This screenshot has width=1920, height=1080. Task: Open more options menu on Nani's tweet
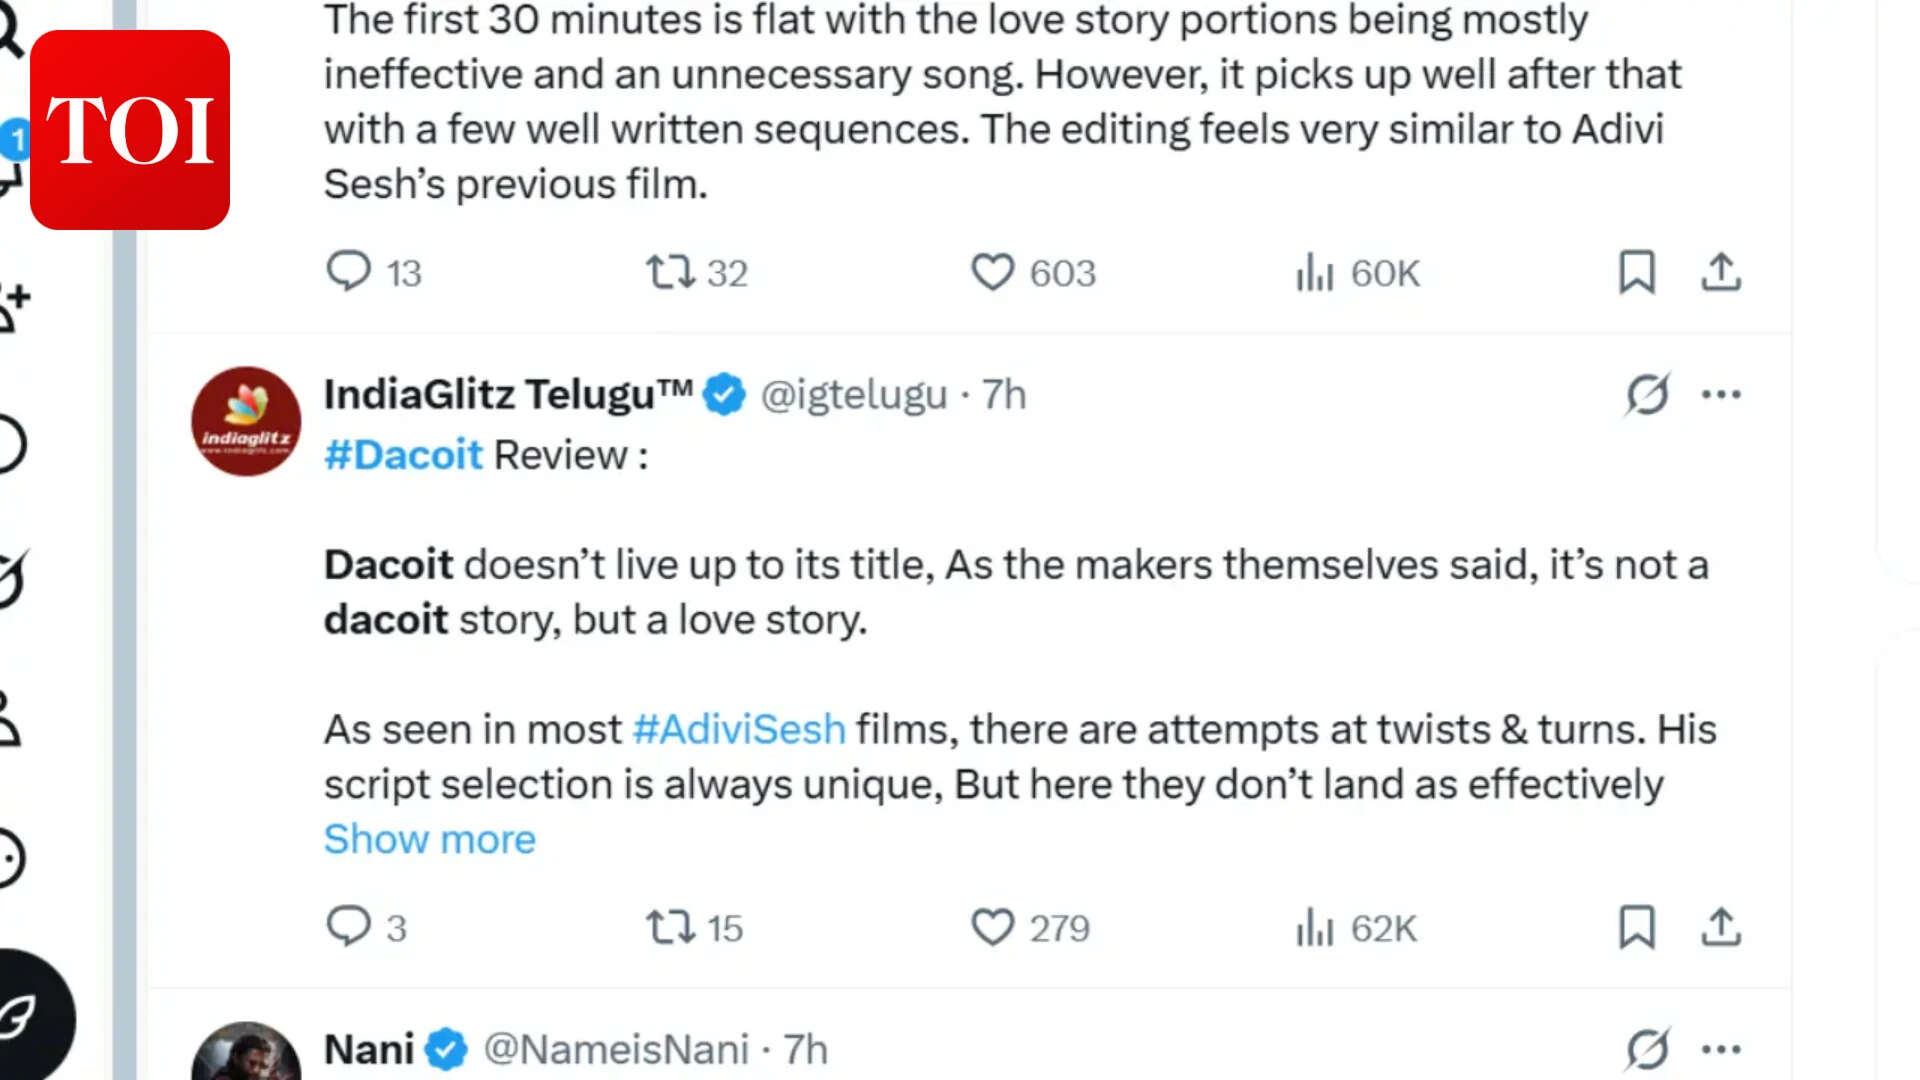pyautogui.click(x=1721, y=1049)
